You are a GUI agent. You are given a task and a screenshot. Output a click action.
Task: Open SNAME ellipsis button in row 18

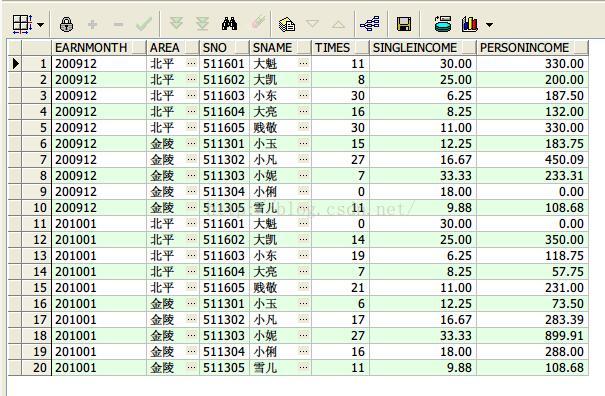(x=303, y=335)
